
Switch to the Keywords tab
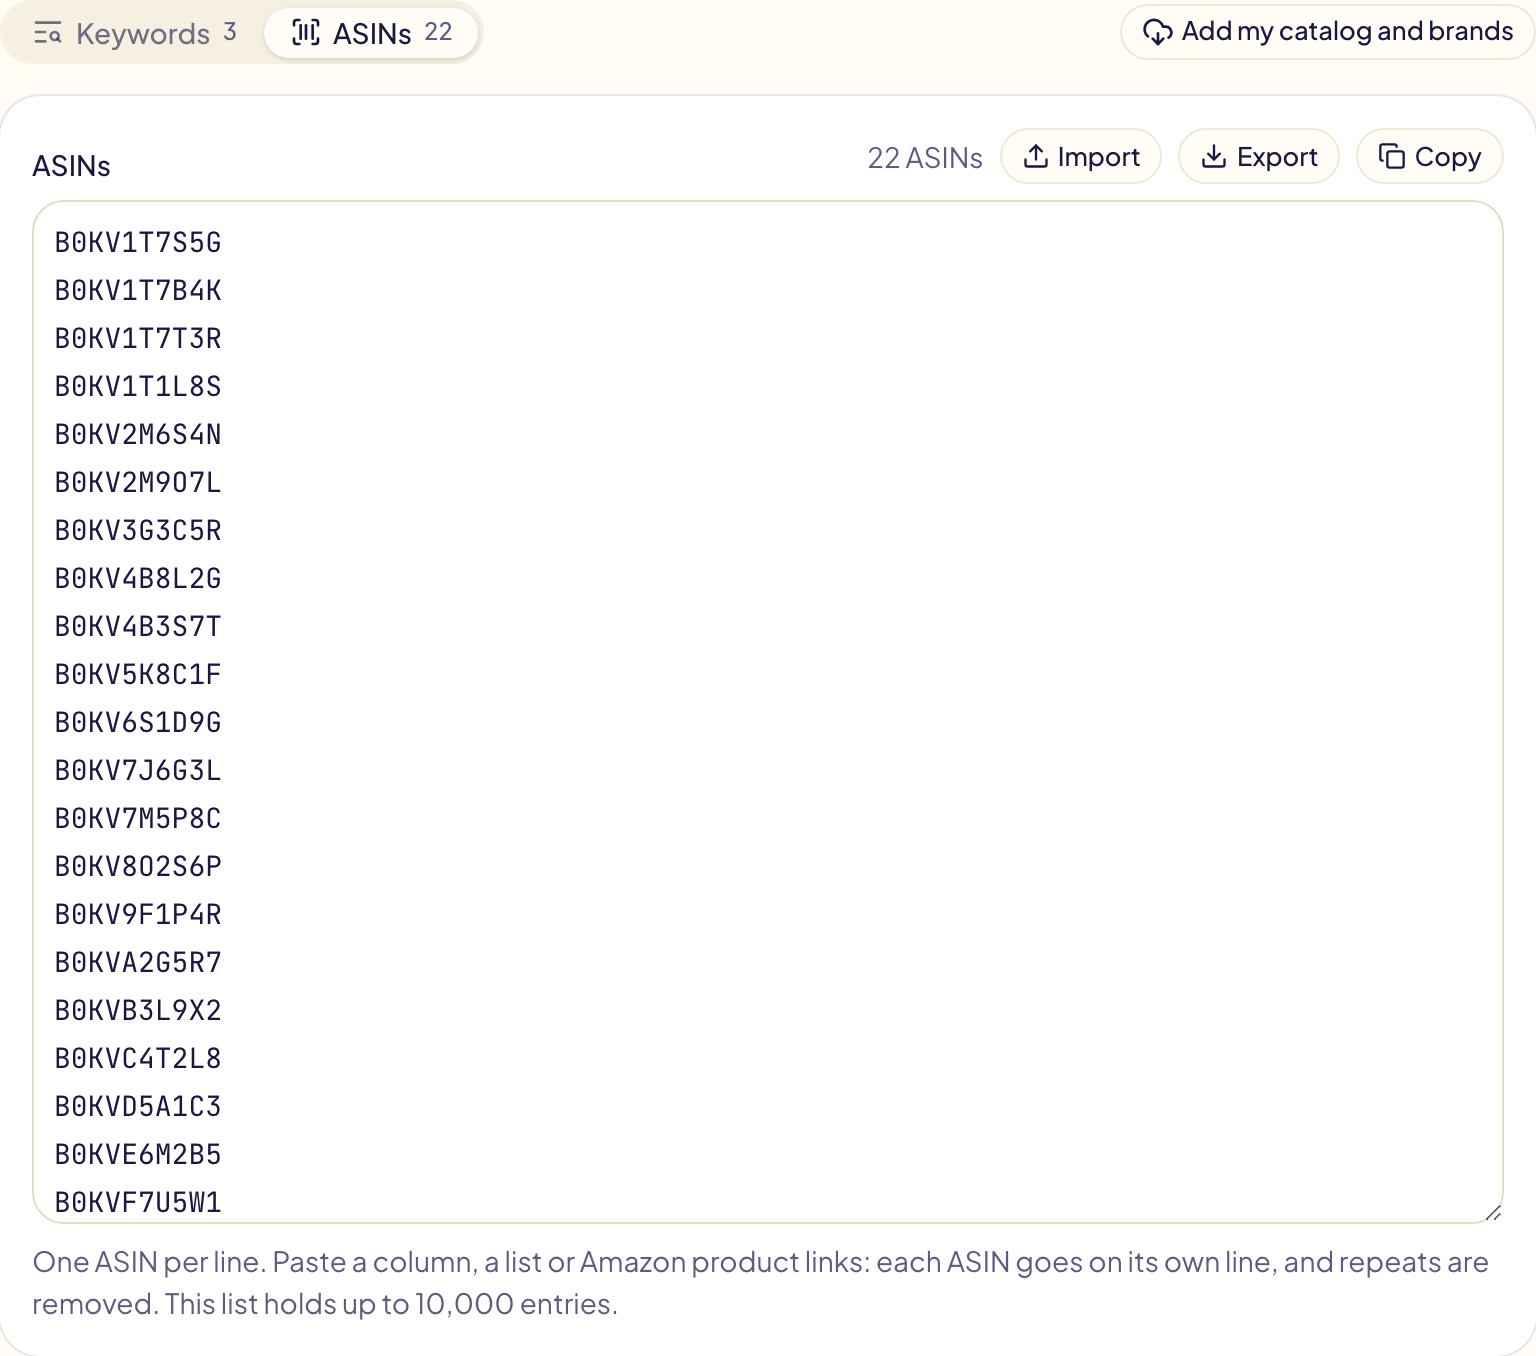[x=135, y=33]
